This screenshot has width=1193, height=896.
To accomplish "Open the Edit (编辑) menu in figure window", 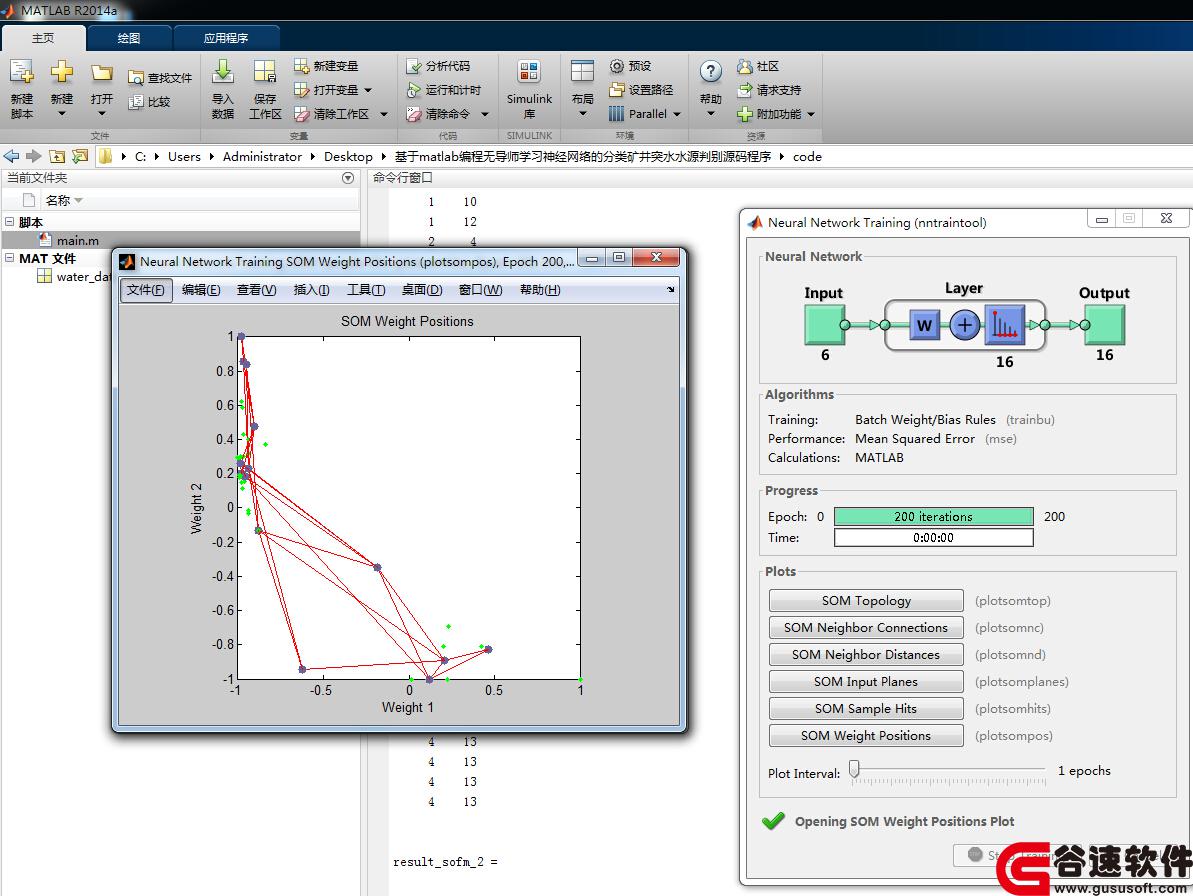I will 201,290.
